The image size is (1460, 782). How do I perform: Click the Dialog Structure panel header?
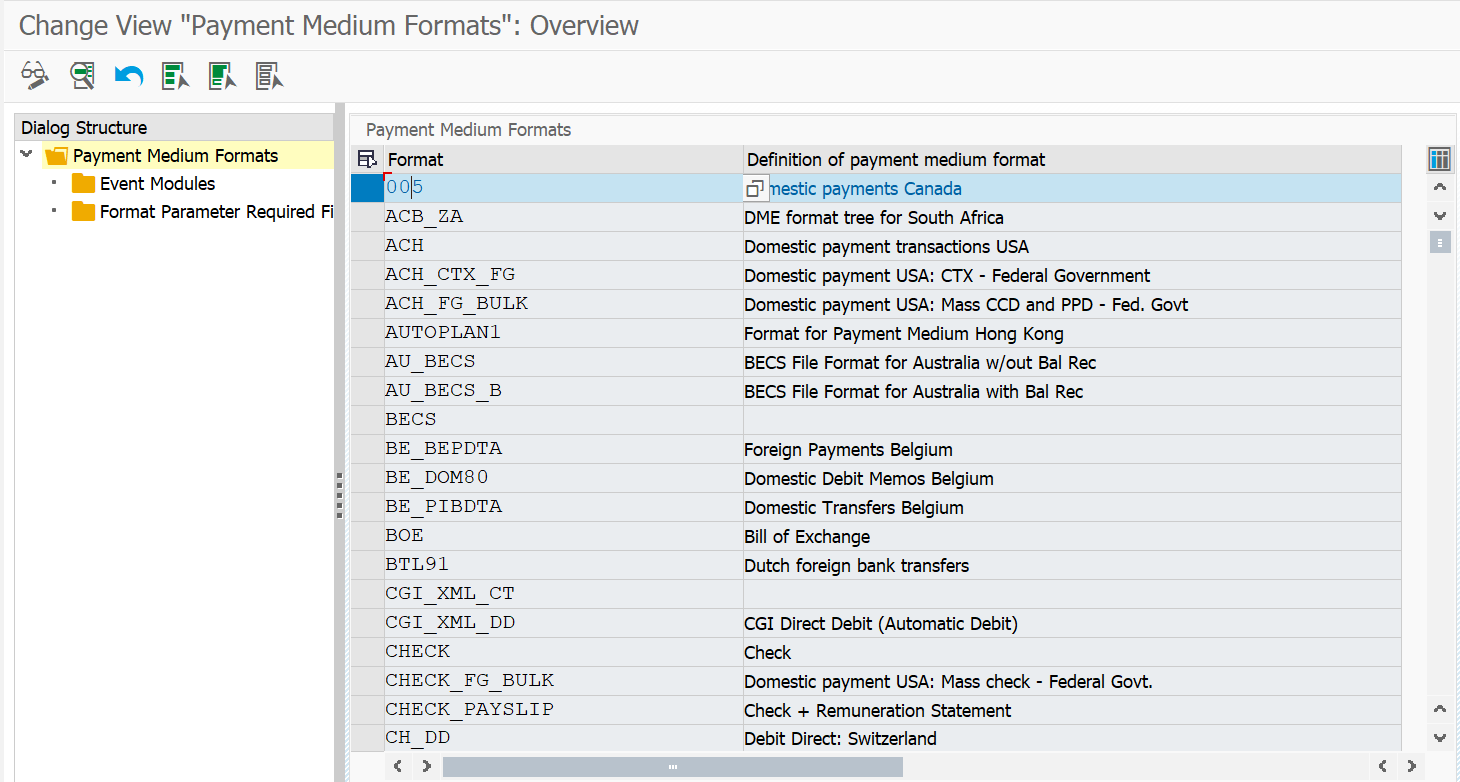pos(174,128)
